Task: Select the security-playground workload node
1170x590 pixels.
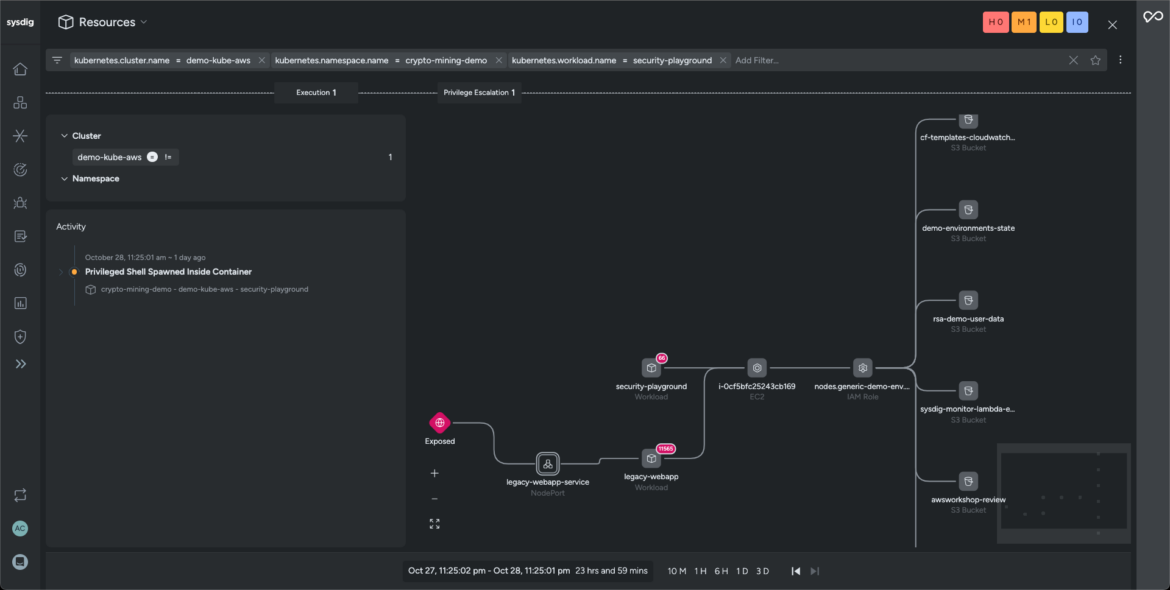Action: [651, 368]
